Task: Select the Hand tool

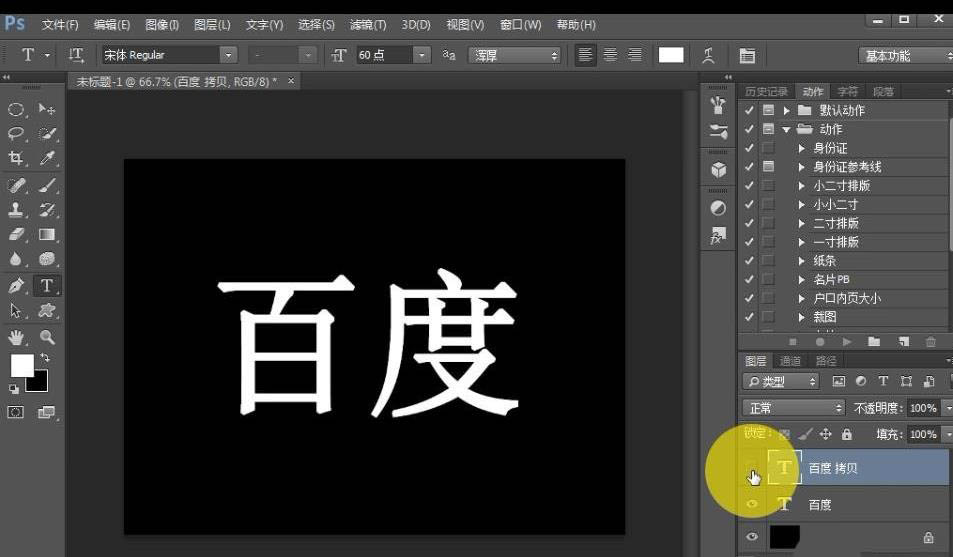Action: pos(16,336)
